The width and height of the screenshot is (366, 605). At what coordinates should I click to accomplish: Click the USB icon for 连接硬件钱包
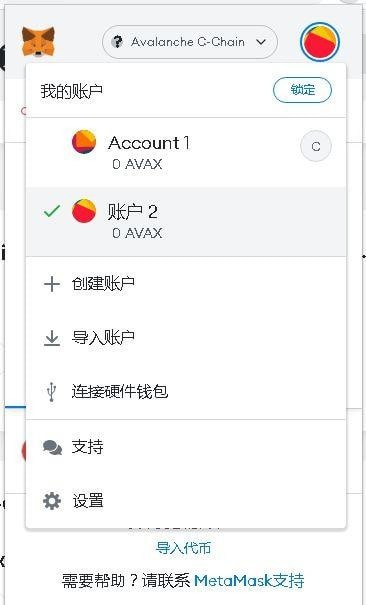click(x=52, y=392)
